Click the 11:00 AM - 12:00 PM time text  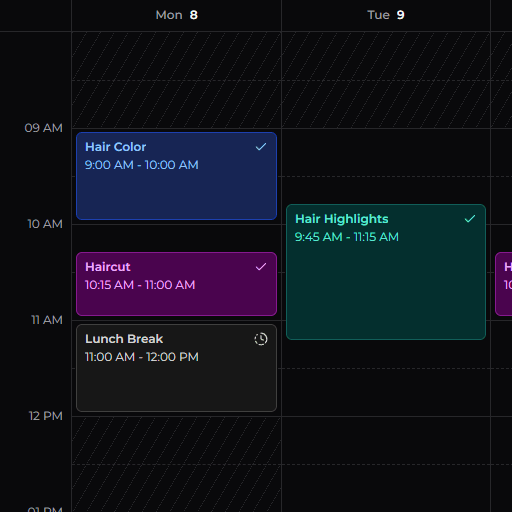pos(142,357)
